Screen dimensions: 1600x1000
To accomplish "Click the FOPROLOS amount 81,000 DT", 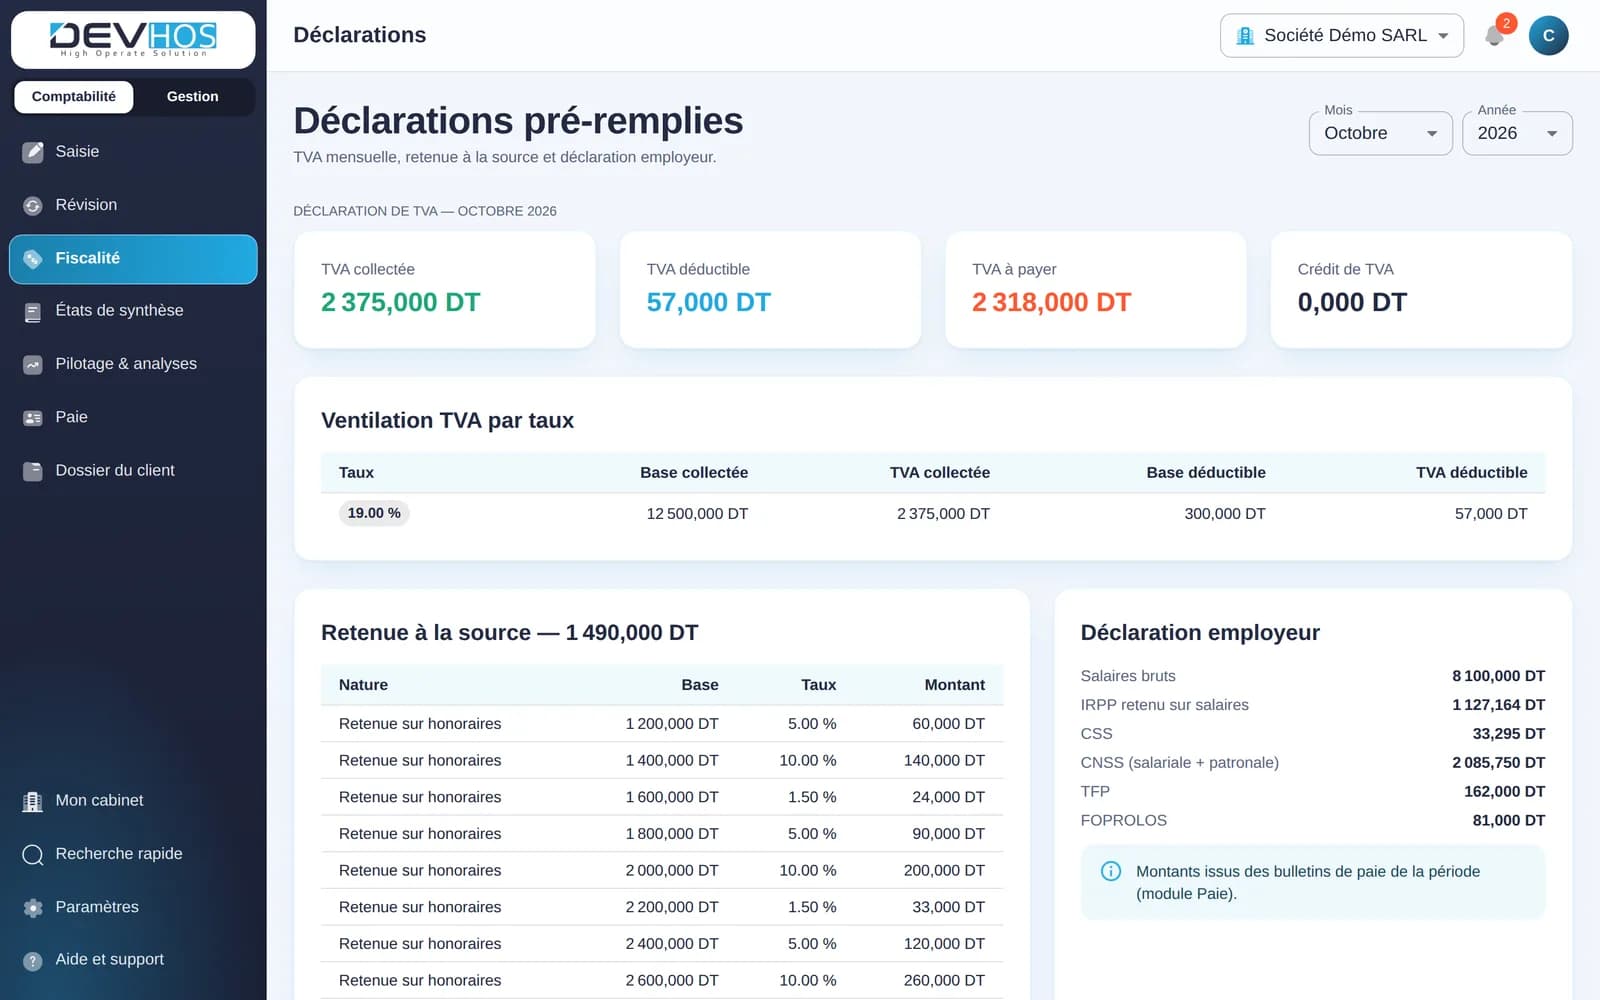I will [x=1508, y=821].
